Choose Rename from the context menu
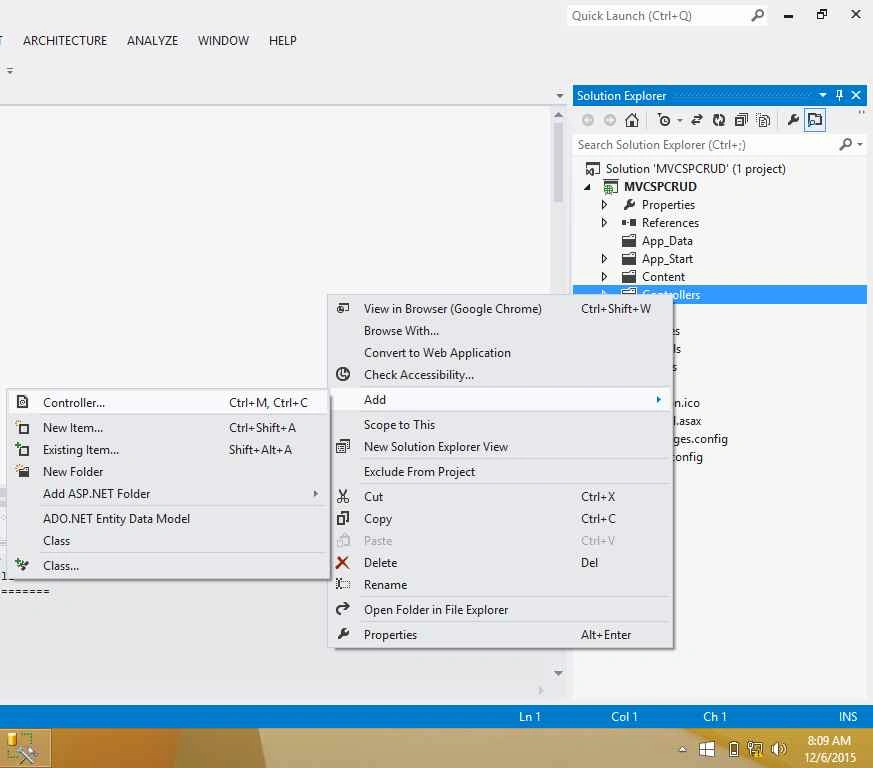Screen dimensions: 873x768 [x=501, y=585]
